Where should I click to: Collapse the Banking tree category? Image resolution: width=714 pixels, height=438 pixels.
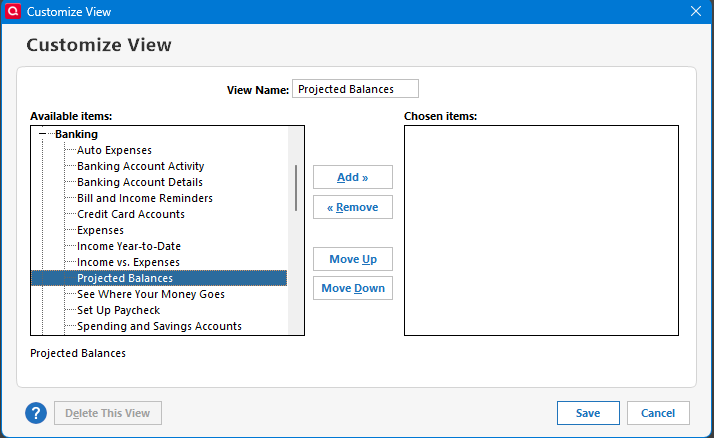[42, 134]
